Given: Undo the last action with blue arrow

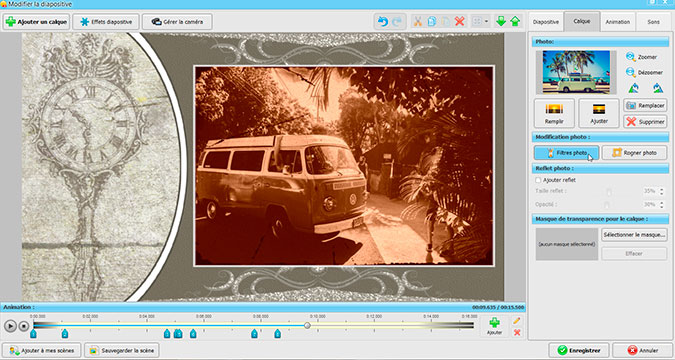Looking at the screenshot, I should tap(382, 22).
